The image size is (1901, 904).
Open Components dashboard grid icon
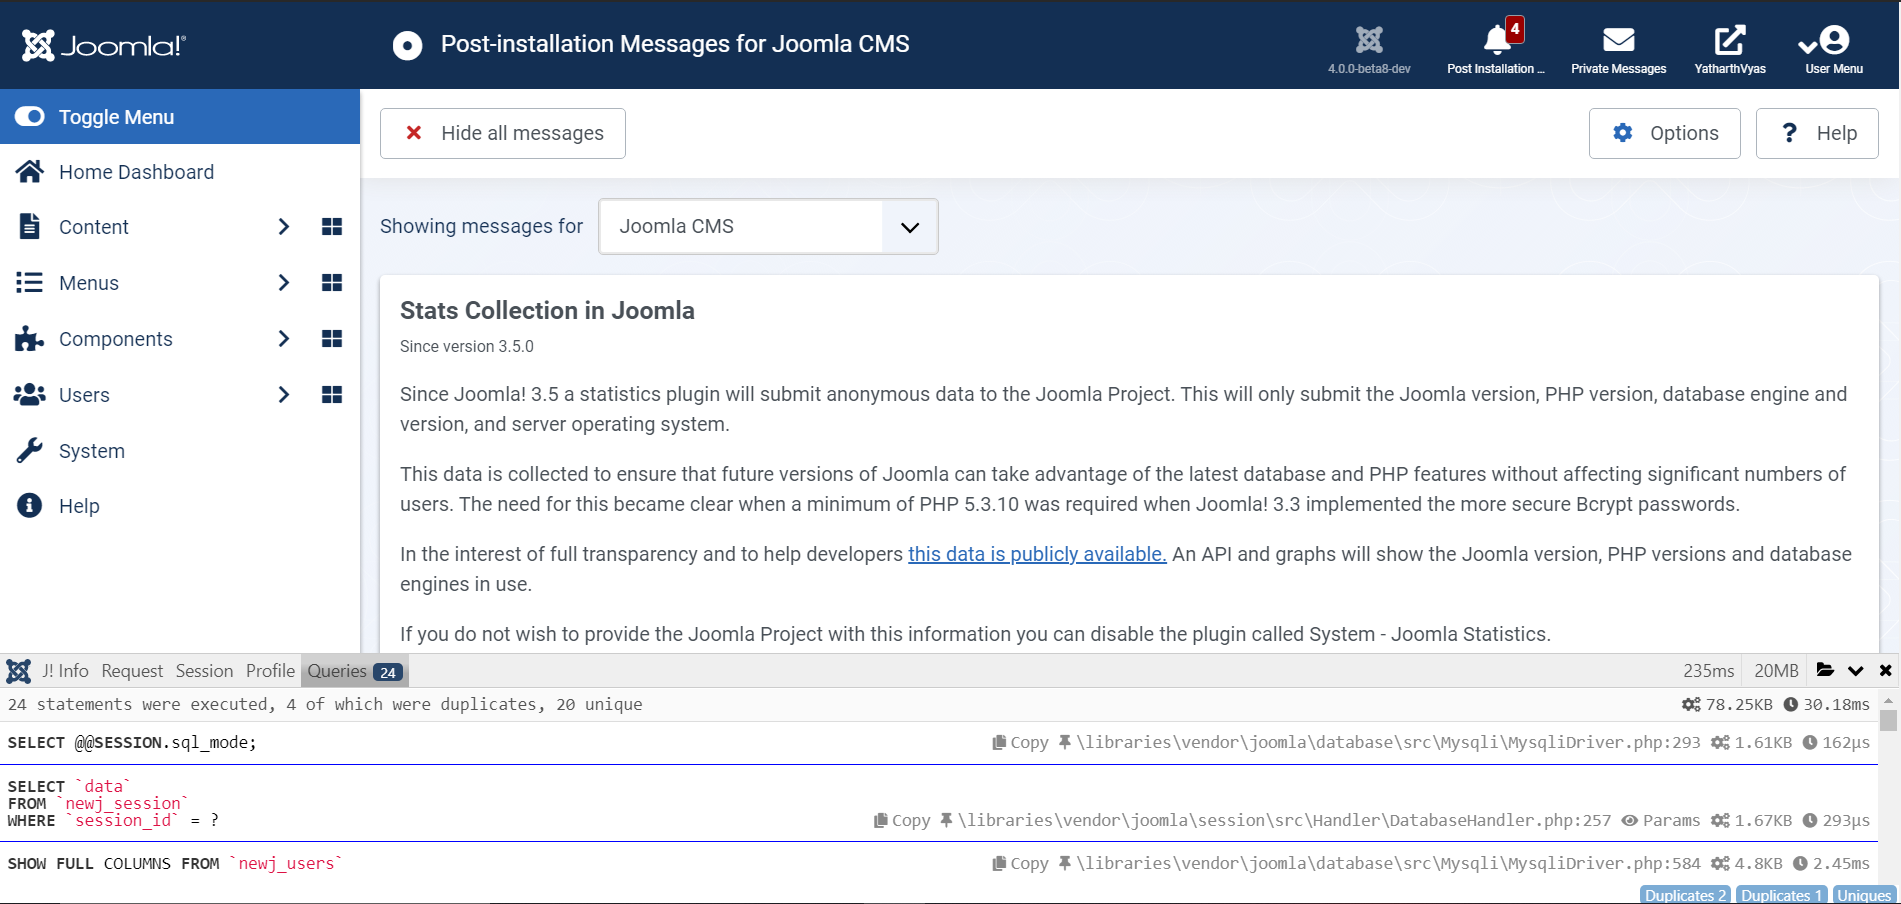pos(332,339)
